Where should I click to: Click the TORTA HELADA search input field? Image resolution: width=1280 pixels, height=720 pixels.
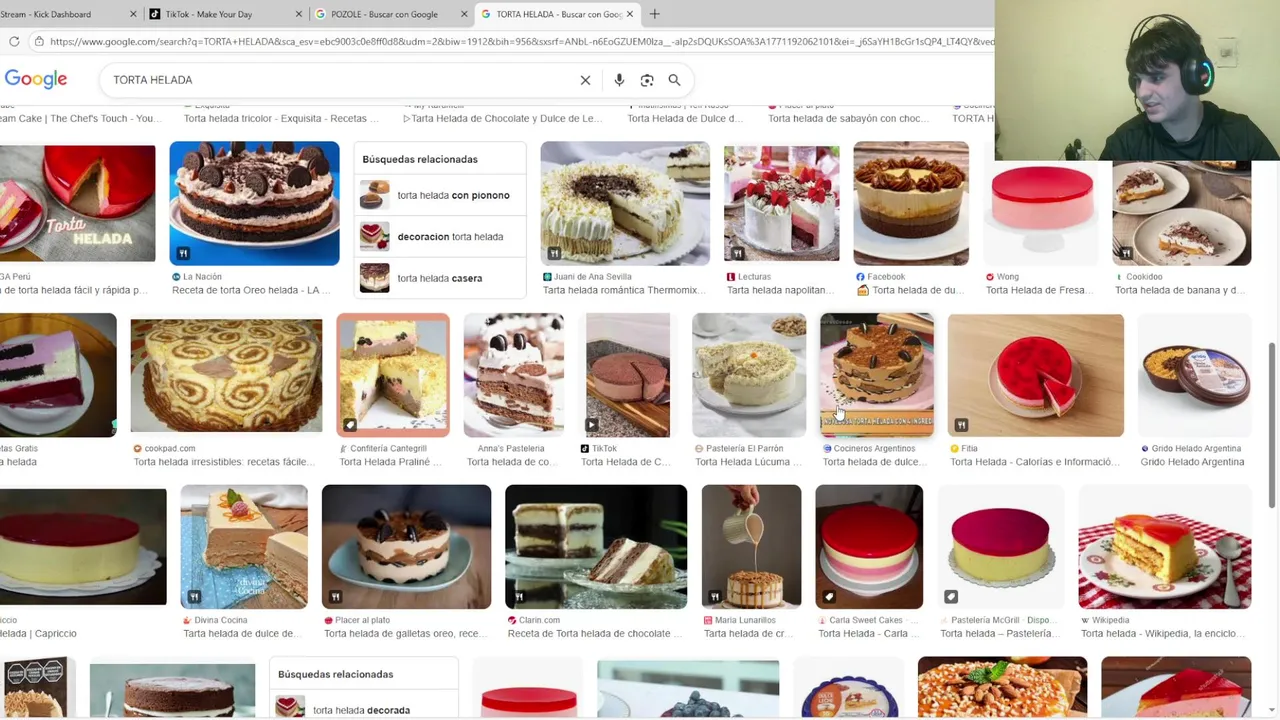click(340, 80)
